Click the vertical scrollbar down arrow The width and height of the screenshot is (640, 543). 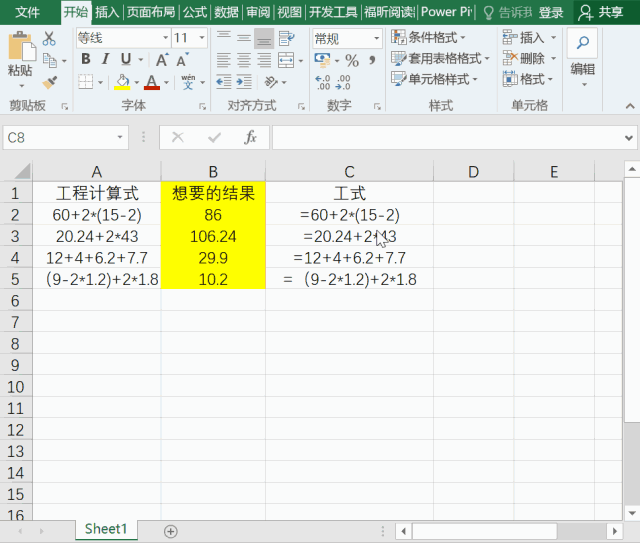[632, 513]
